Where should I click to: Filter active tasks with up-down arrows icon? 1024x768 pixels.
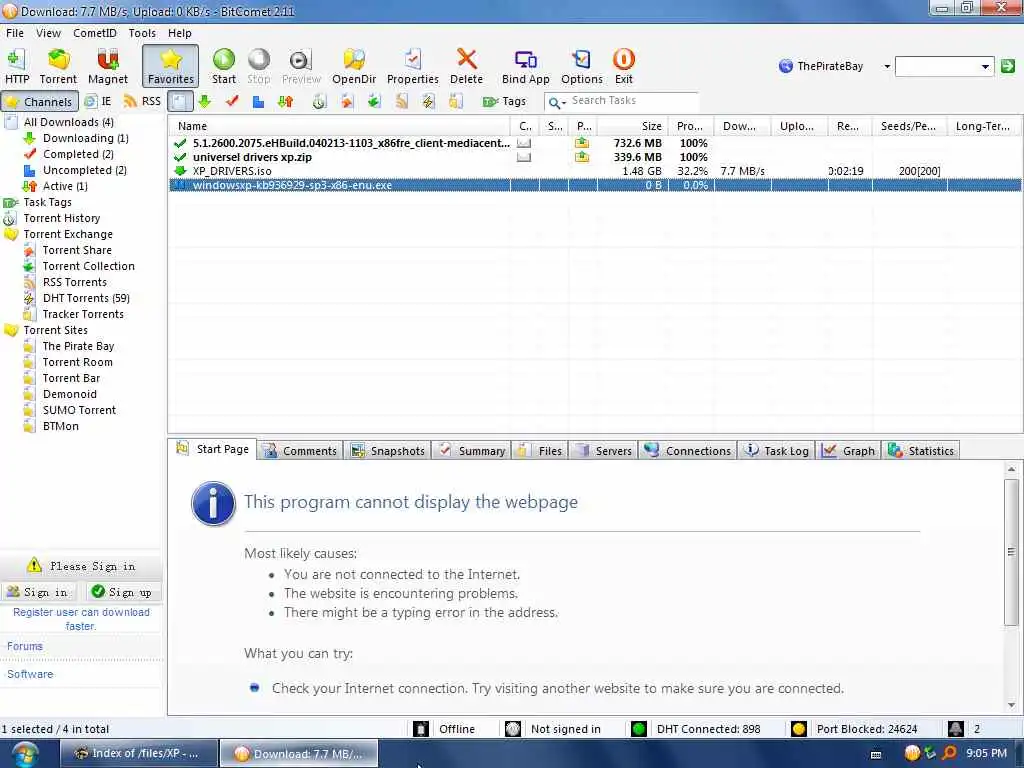click(285, 101)
